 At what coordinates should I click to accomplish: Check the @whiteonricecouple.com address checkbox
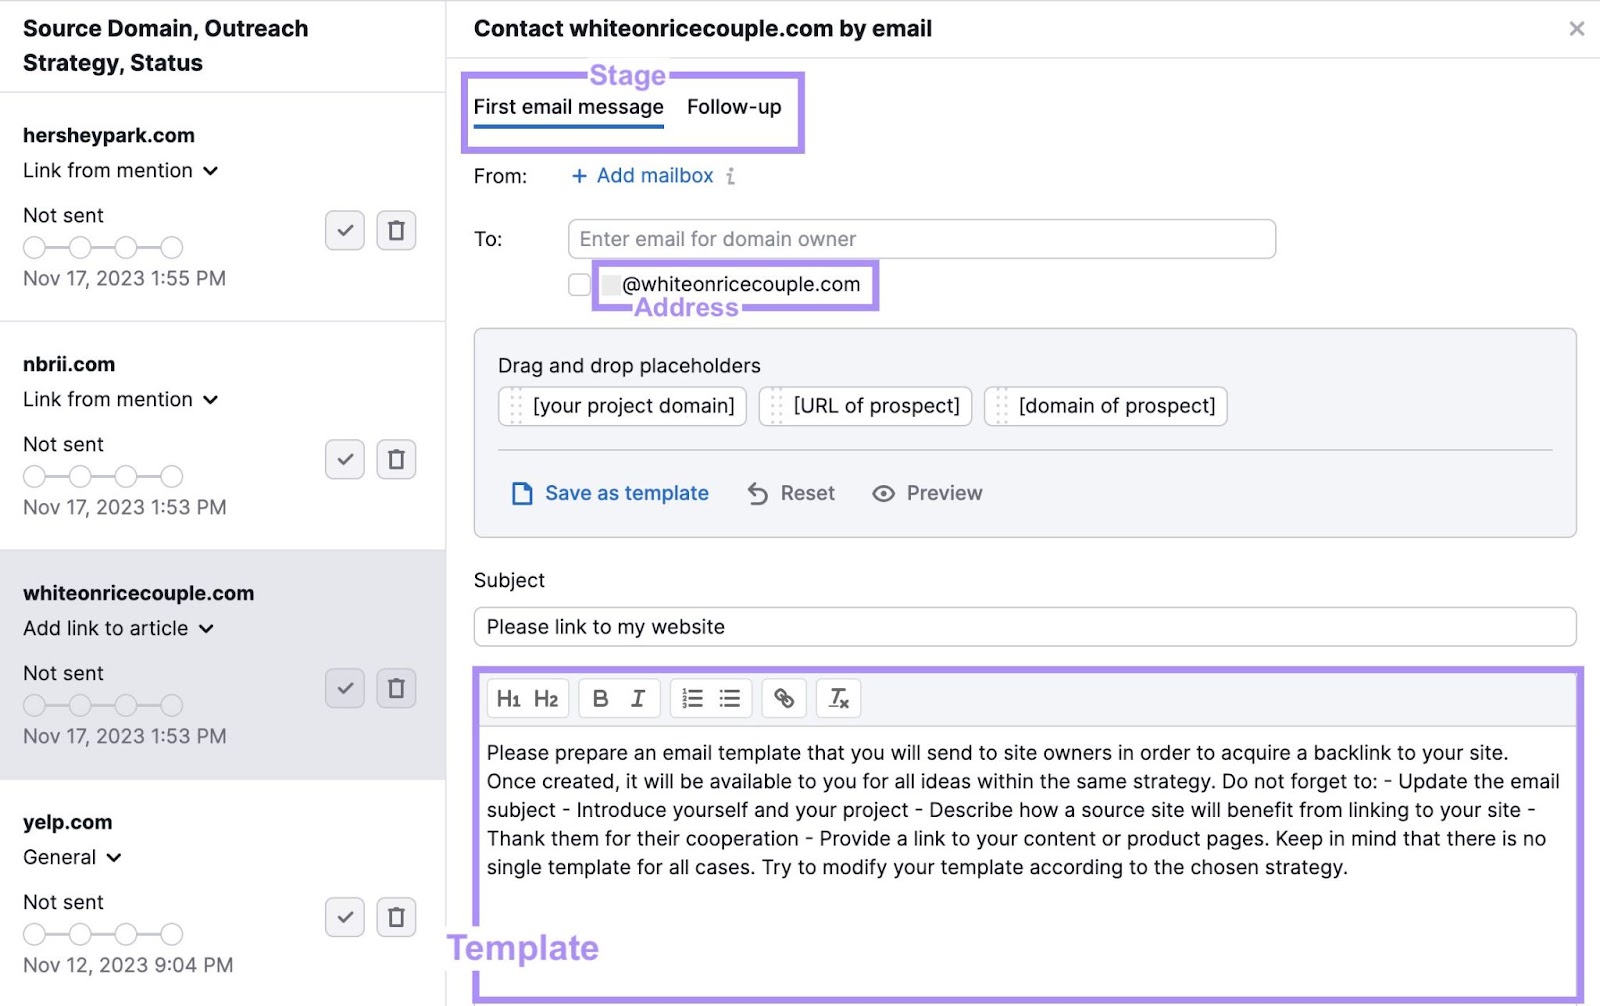pyautogui.click(x=578, y=284)
